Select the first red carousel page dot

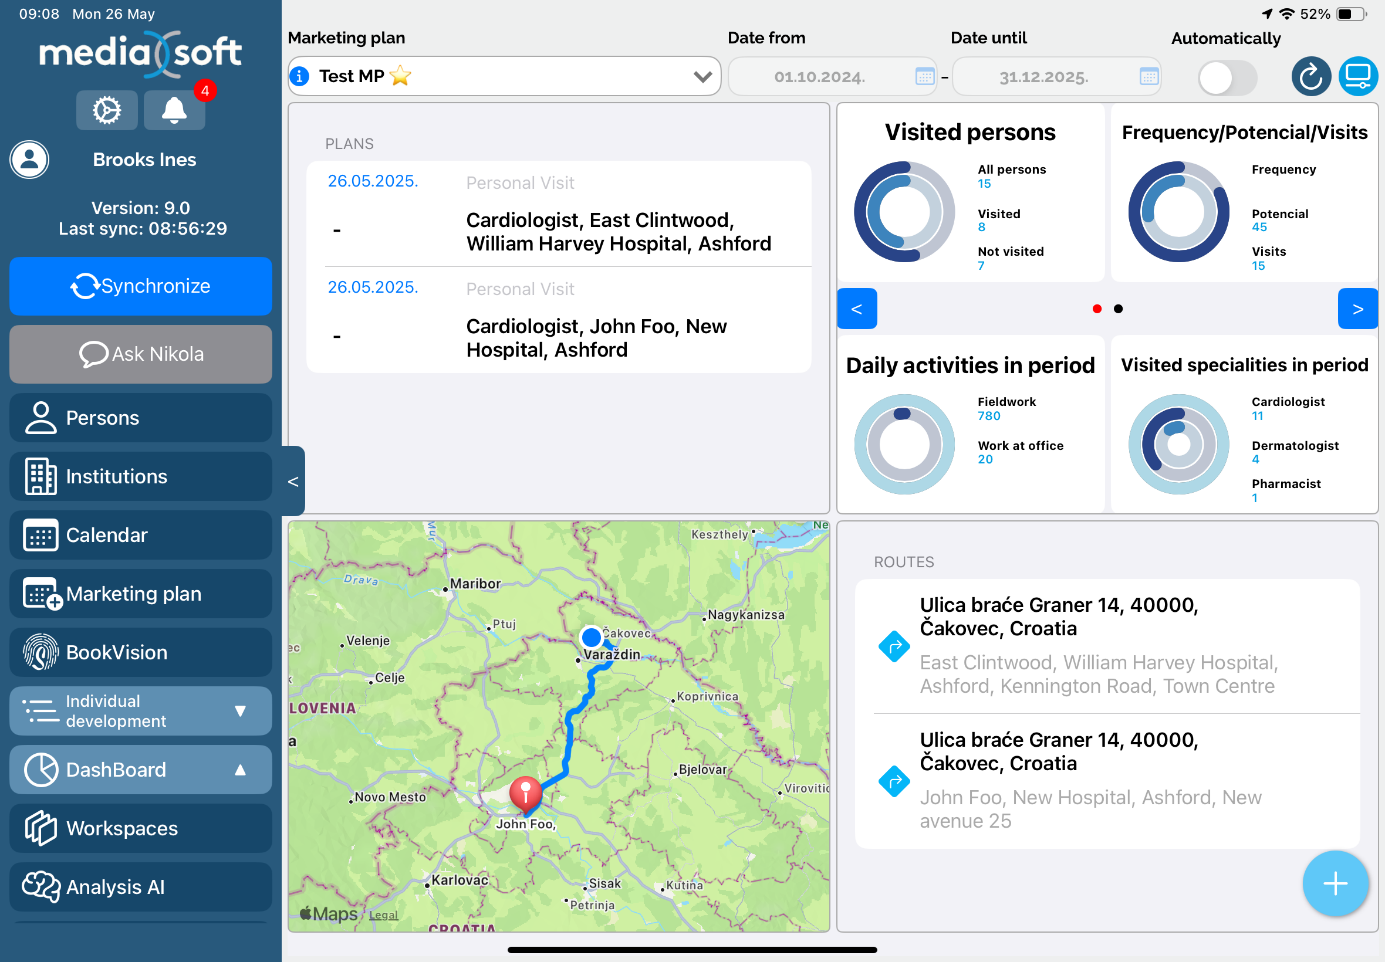1097,309
